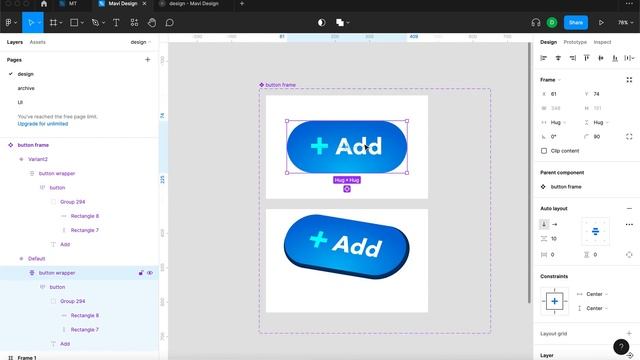This screenshot has height=360, width=640.
Task: Select the Default variant layer
Action: coord(37,258)
